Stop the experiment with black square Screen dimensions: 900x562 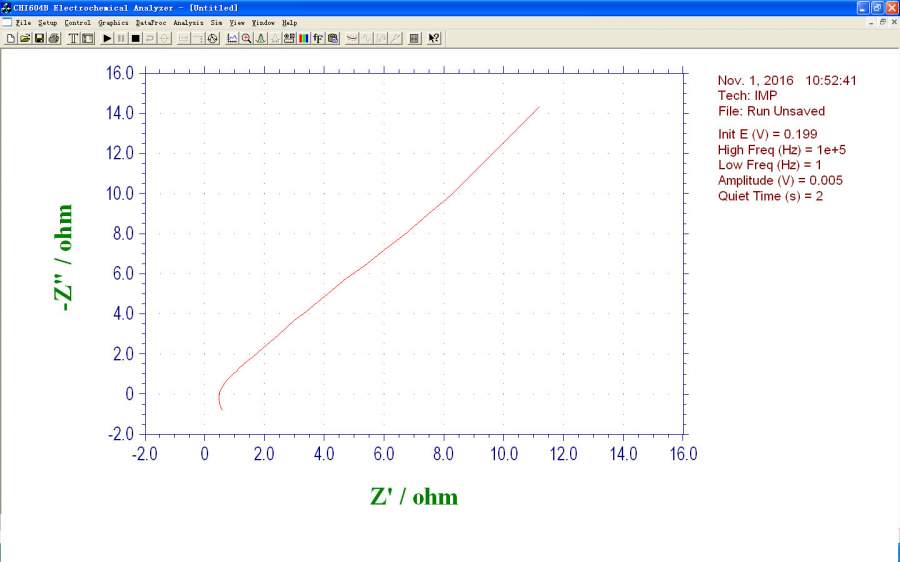click(135, 38)
